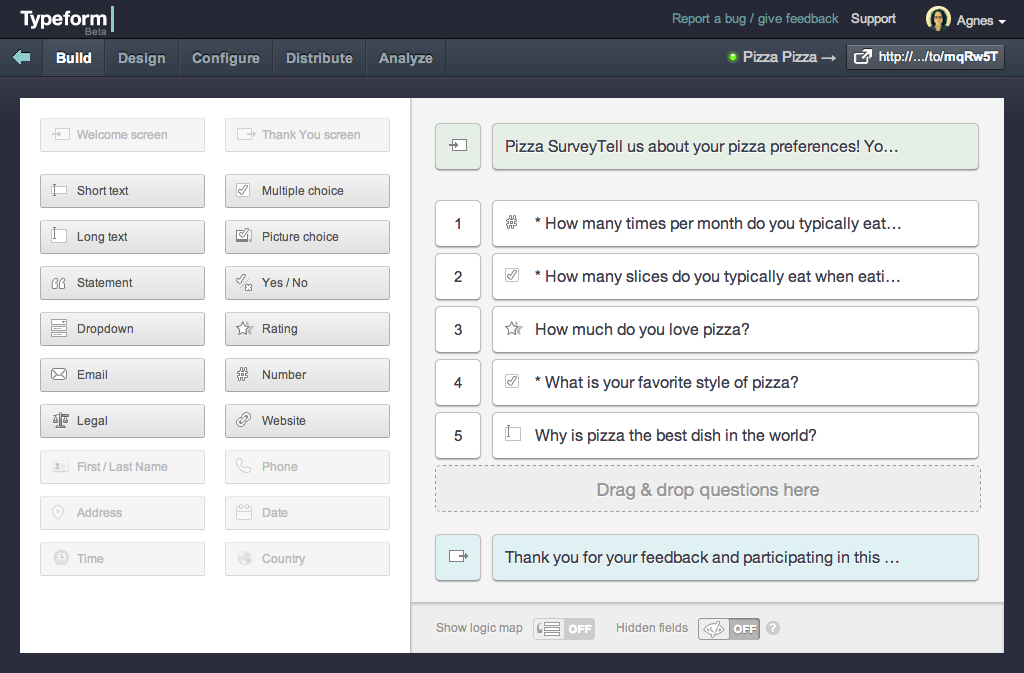Open the form URL button
This screenshot has height=673, width=1024.
pos(925,57)
